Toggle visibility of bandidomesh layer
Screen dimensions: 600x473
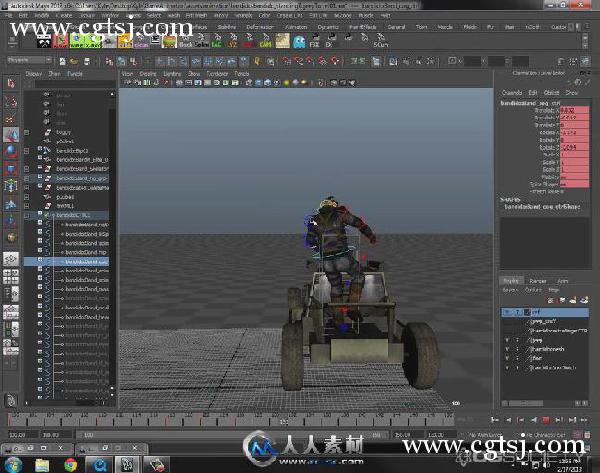point(507,349)
